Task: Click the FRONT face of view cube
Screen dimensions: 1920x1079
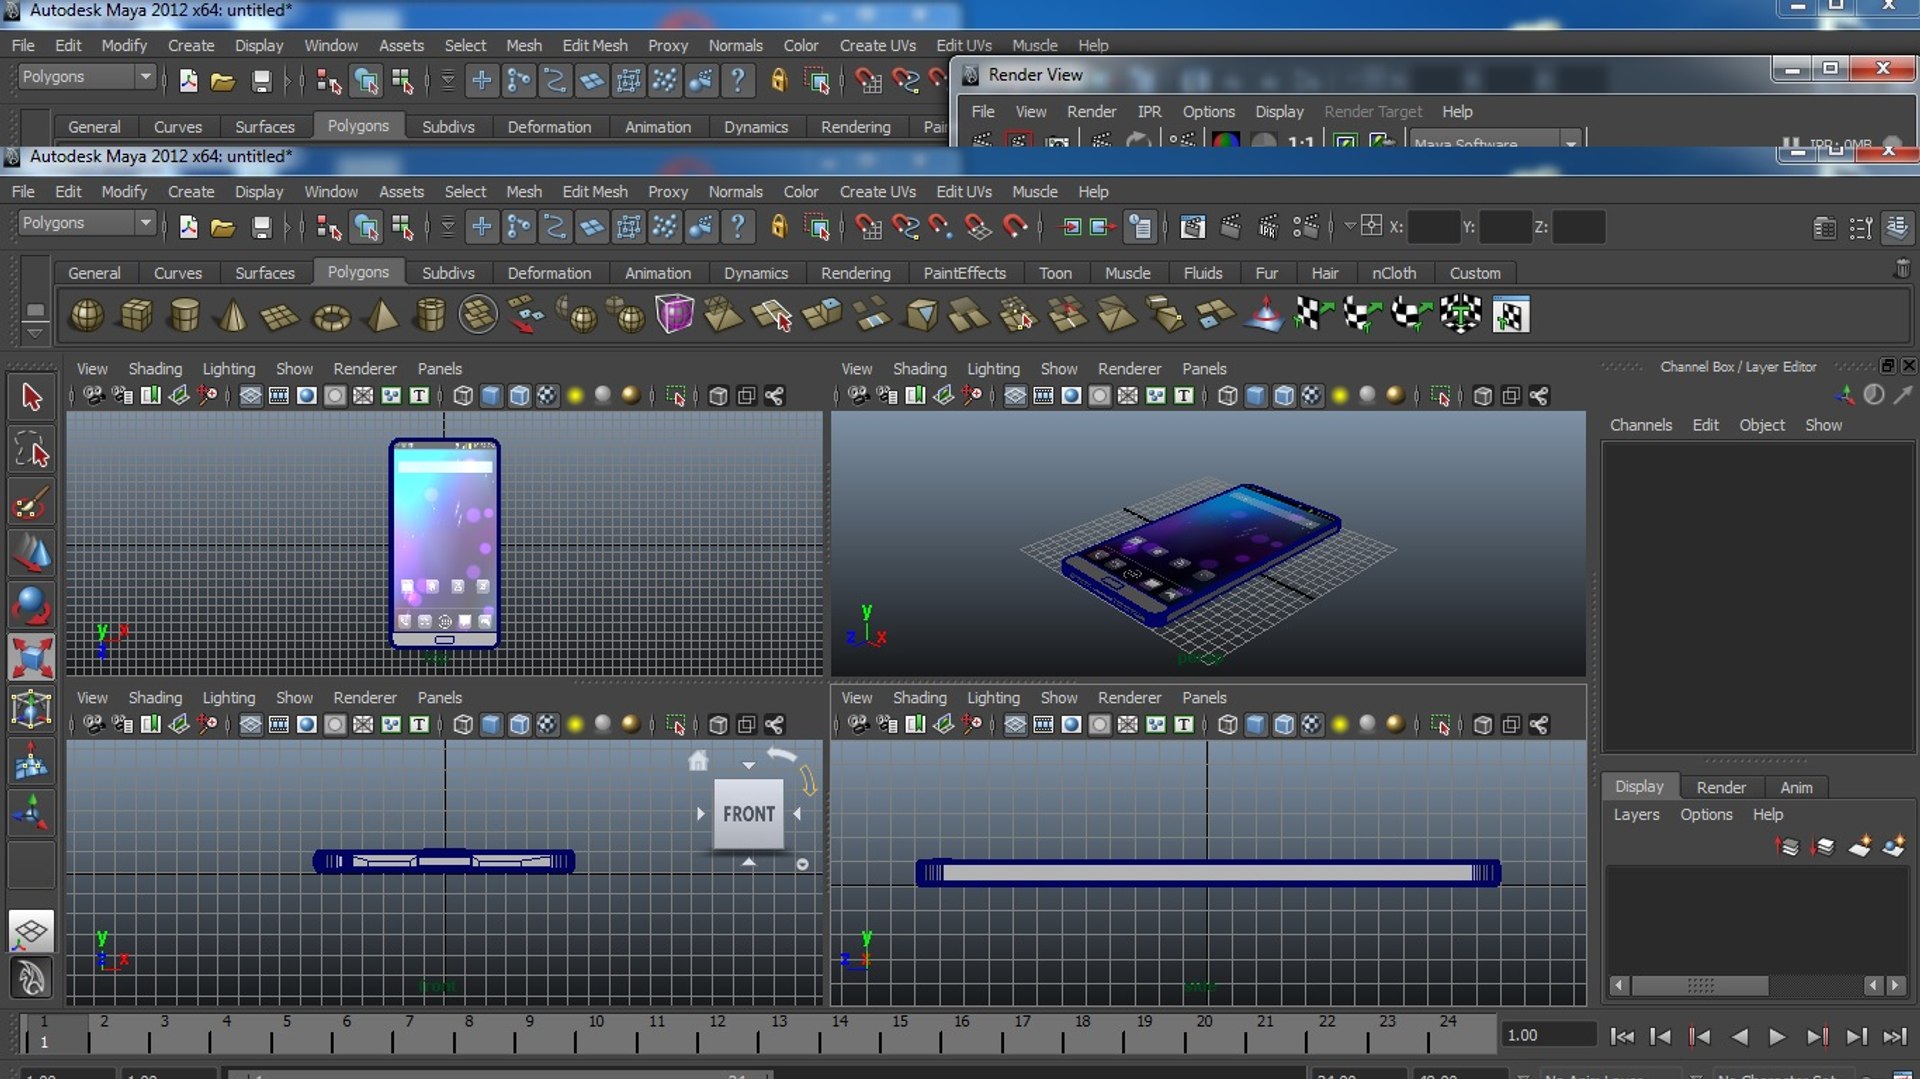Action: 749,814
